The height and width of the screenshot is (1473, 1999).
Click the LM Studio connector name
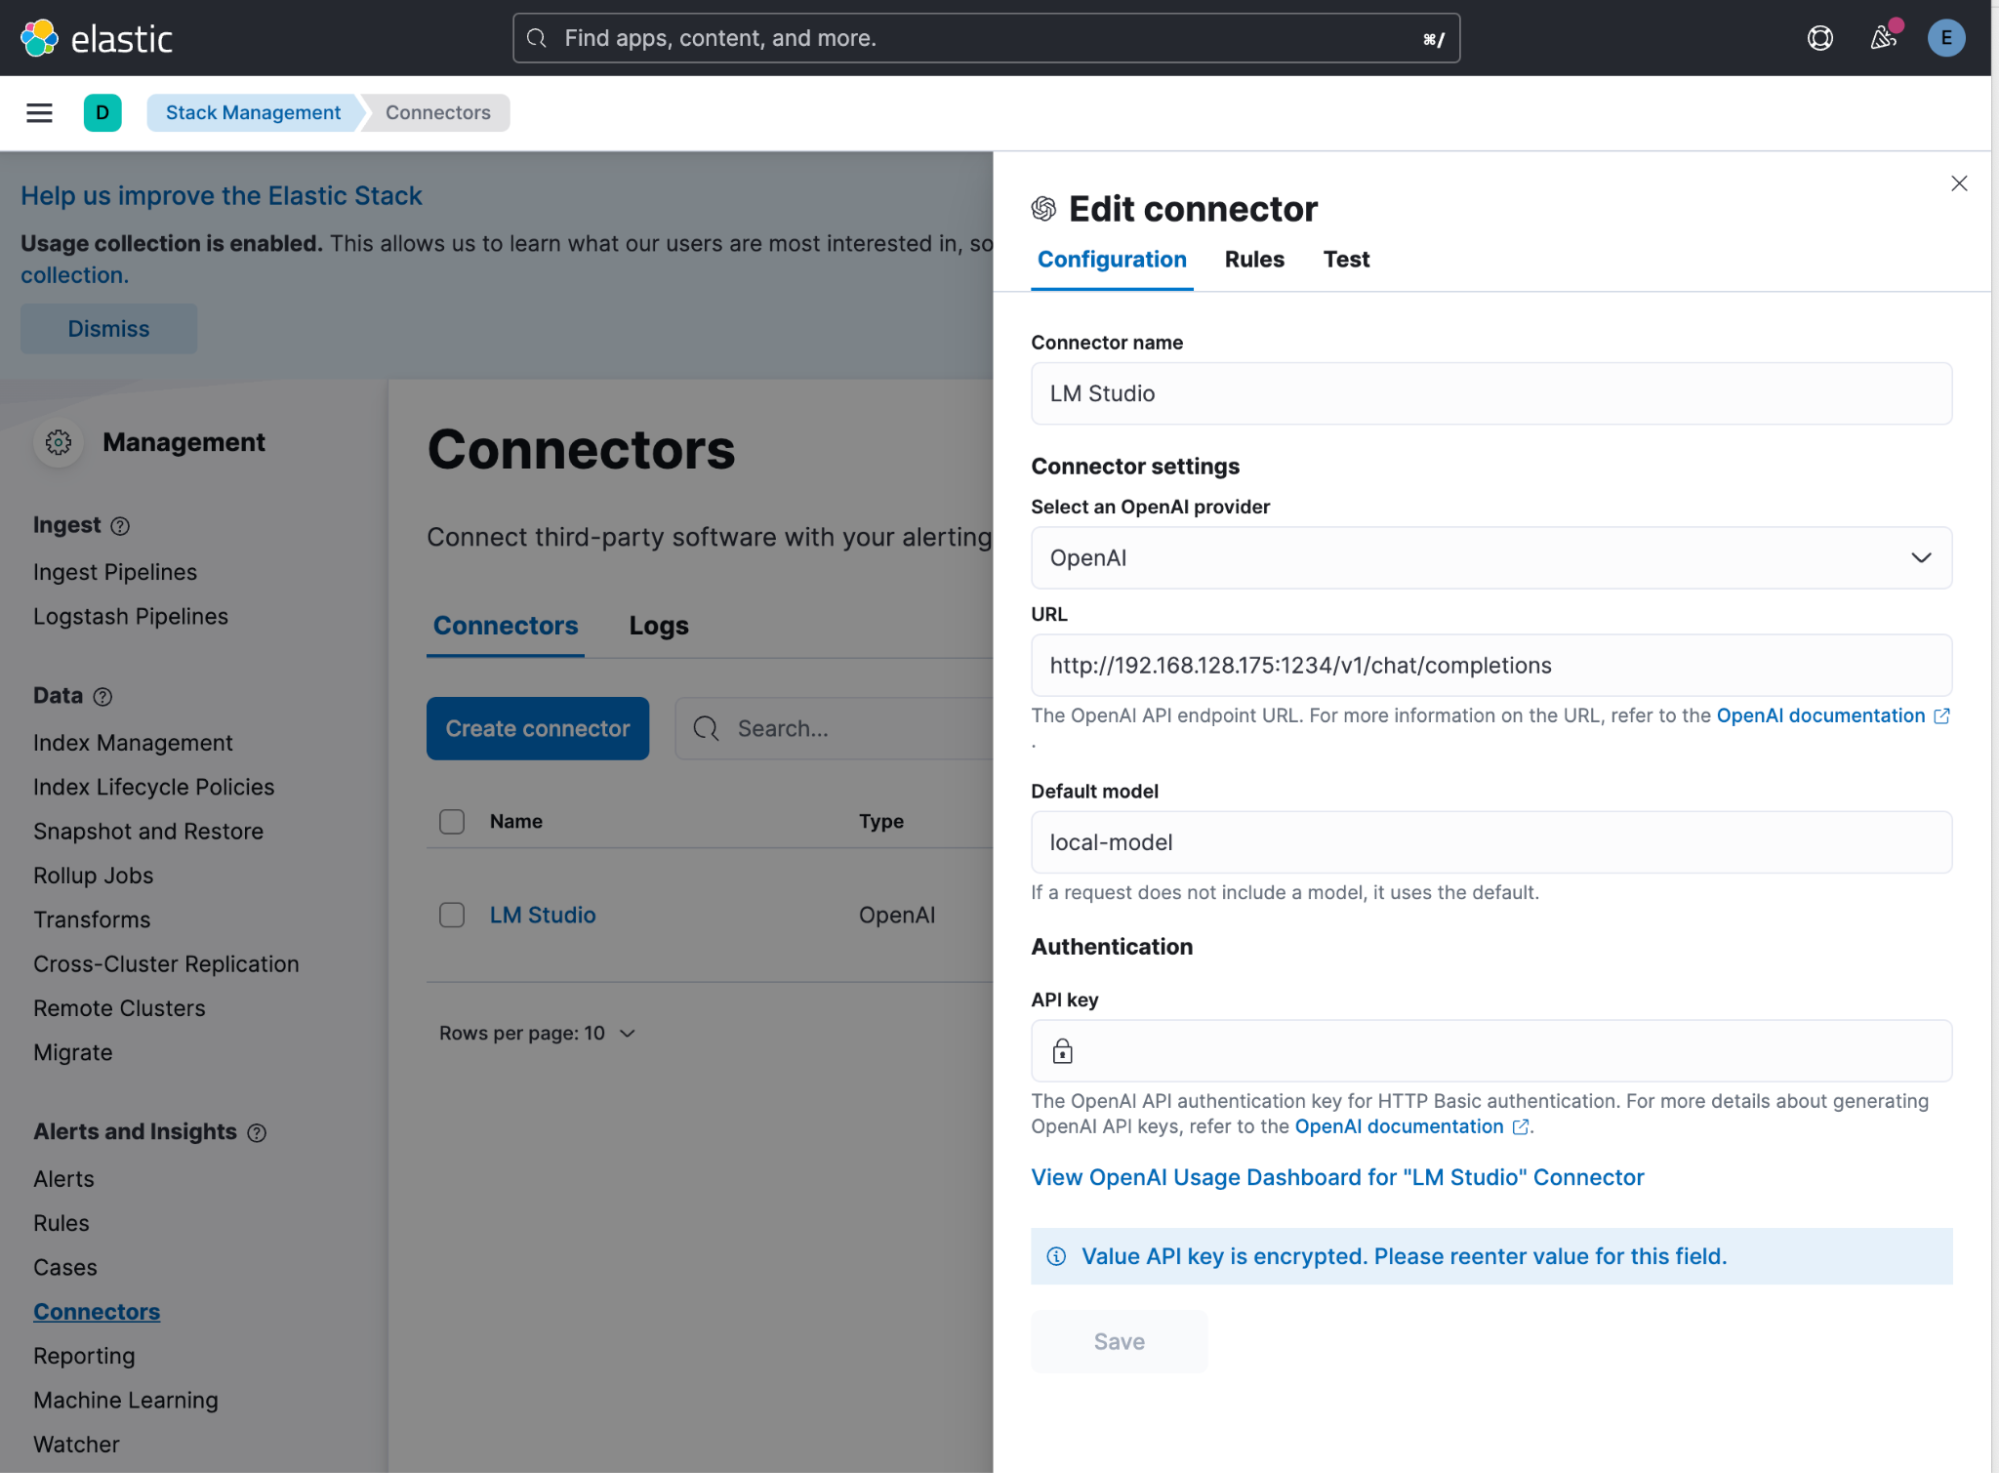coord(543,914)
